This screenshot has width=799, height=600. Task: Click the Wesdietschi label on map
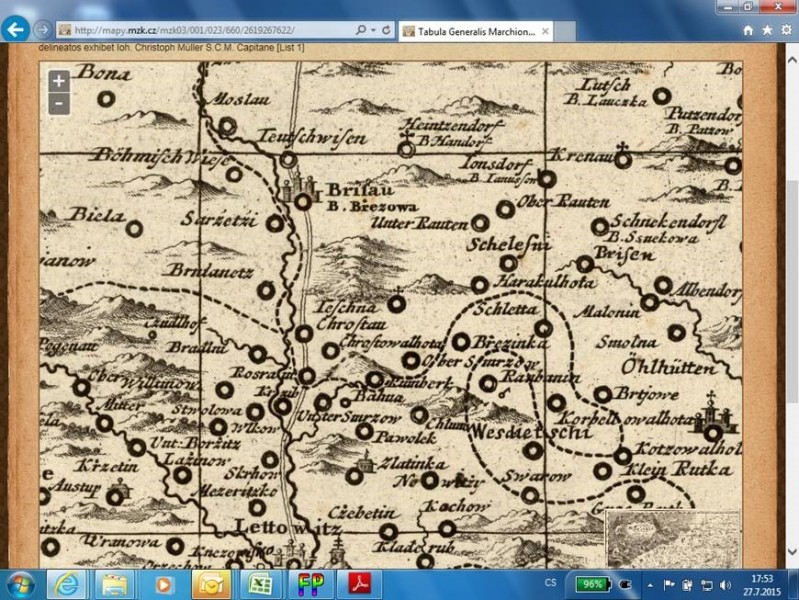(531, 433)
